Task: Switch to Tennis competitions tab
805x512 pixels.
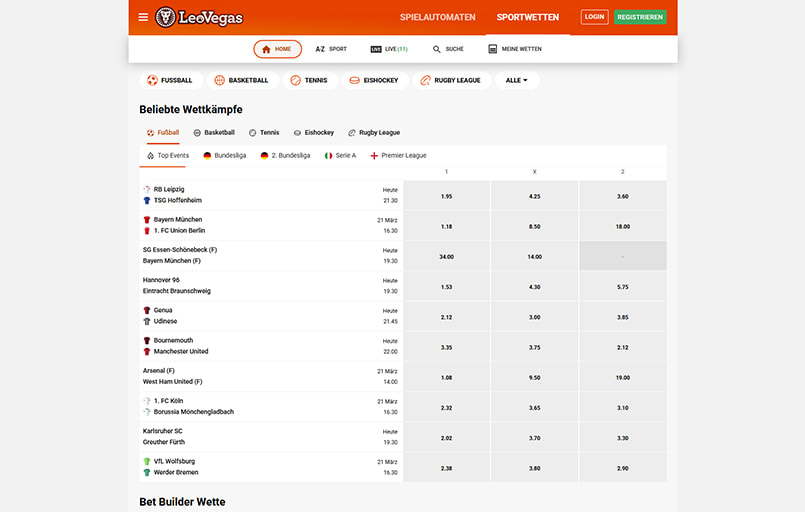Action: [x=264, y=132]
